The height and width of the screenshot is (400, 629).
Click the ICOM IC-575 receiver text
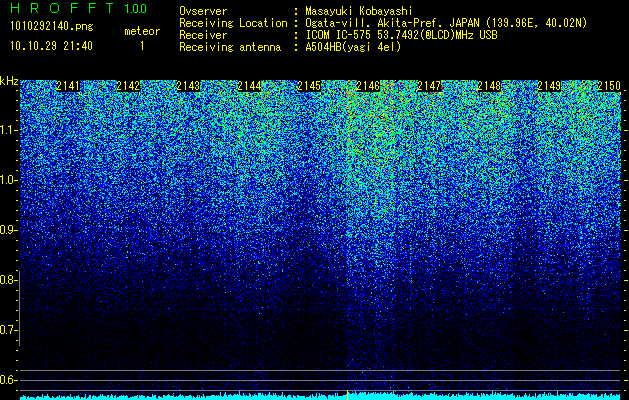pyautogui.click(x=401, y=35)
